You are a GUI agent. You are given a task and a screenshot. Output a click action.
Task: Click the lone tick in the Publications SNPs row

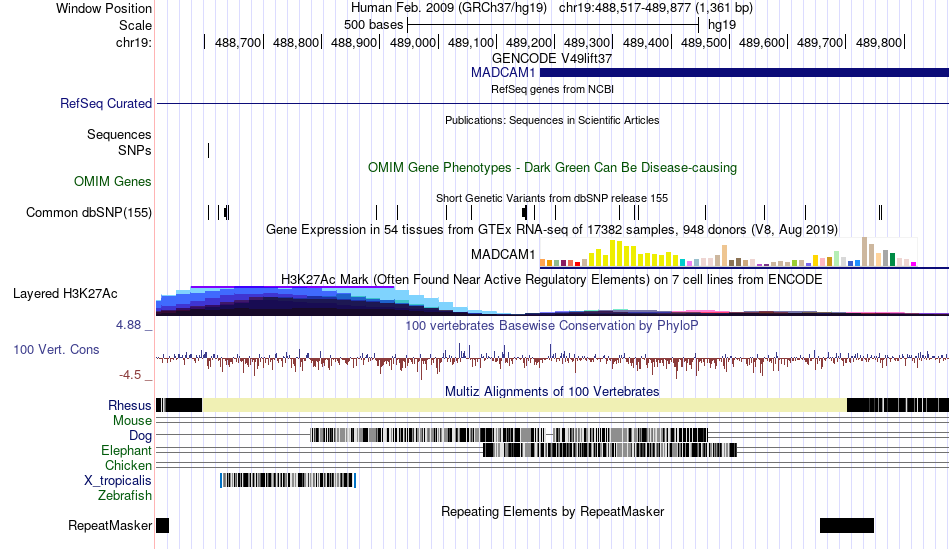pyautogui.click(x=208, y=150)
